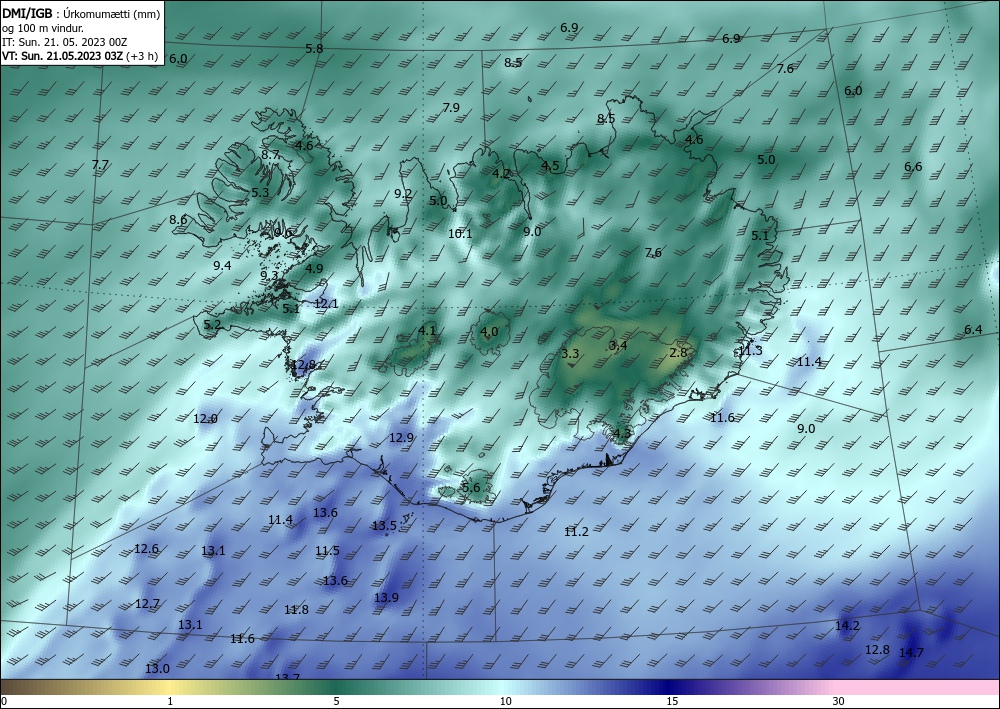The height and width of the screenshot is (709, 1000).
Task: Click the value 11.5 on the map
Action: point(327,550)
